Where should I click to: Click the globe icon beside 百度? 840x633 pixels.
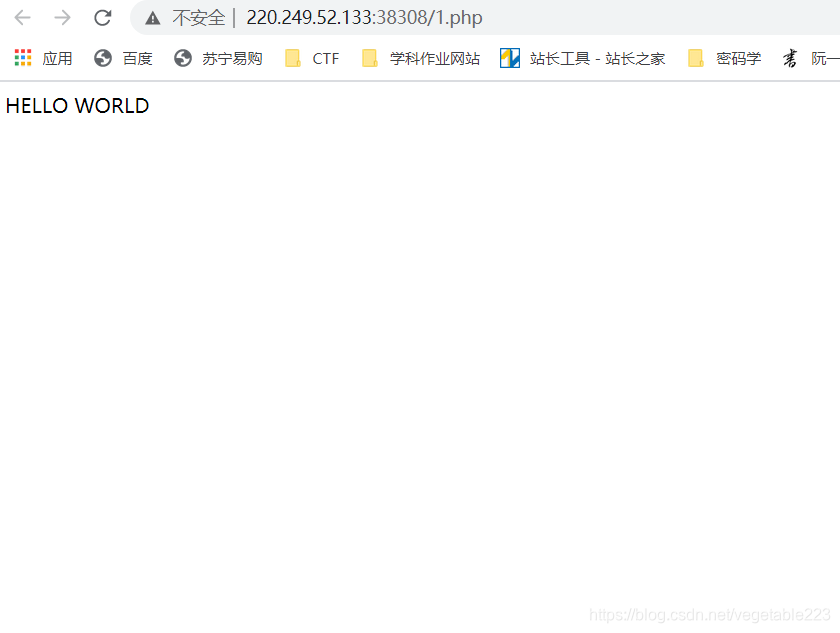click(x=103, y=58)
